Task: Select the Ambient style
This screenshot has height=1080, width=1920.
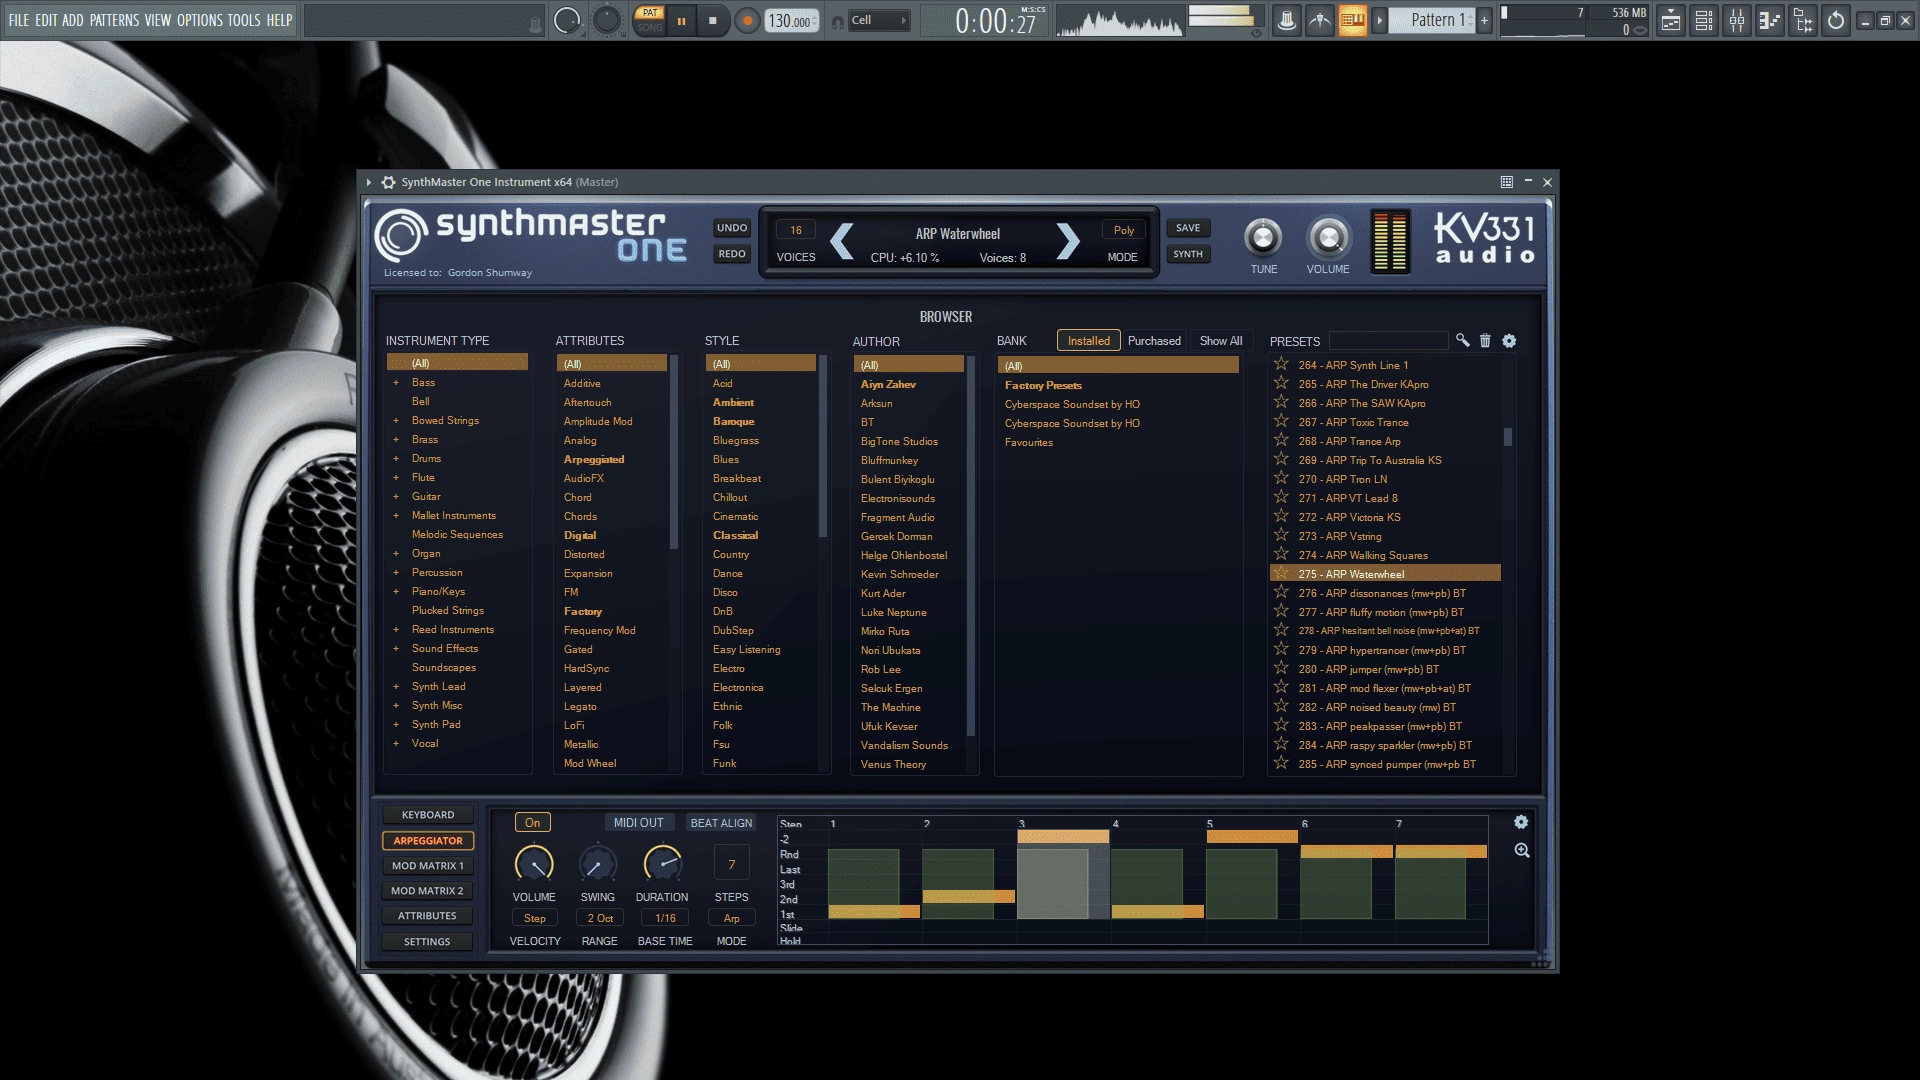Action: (x=733, y=403)
